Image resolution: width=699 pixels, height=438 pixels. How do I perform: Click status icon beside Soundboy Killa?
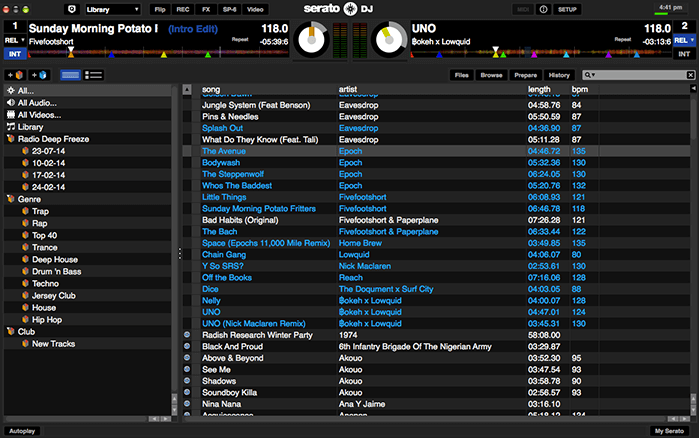[187, 392]
